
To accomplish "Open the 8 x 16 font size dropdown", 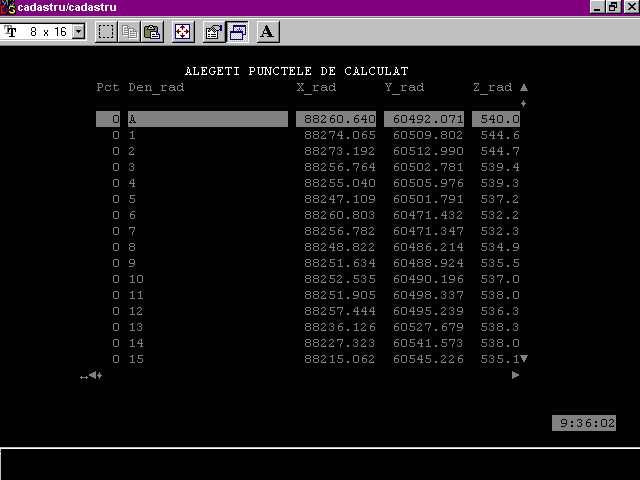I will click(79, 32).
